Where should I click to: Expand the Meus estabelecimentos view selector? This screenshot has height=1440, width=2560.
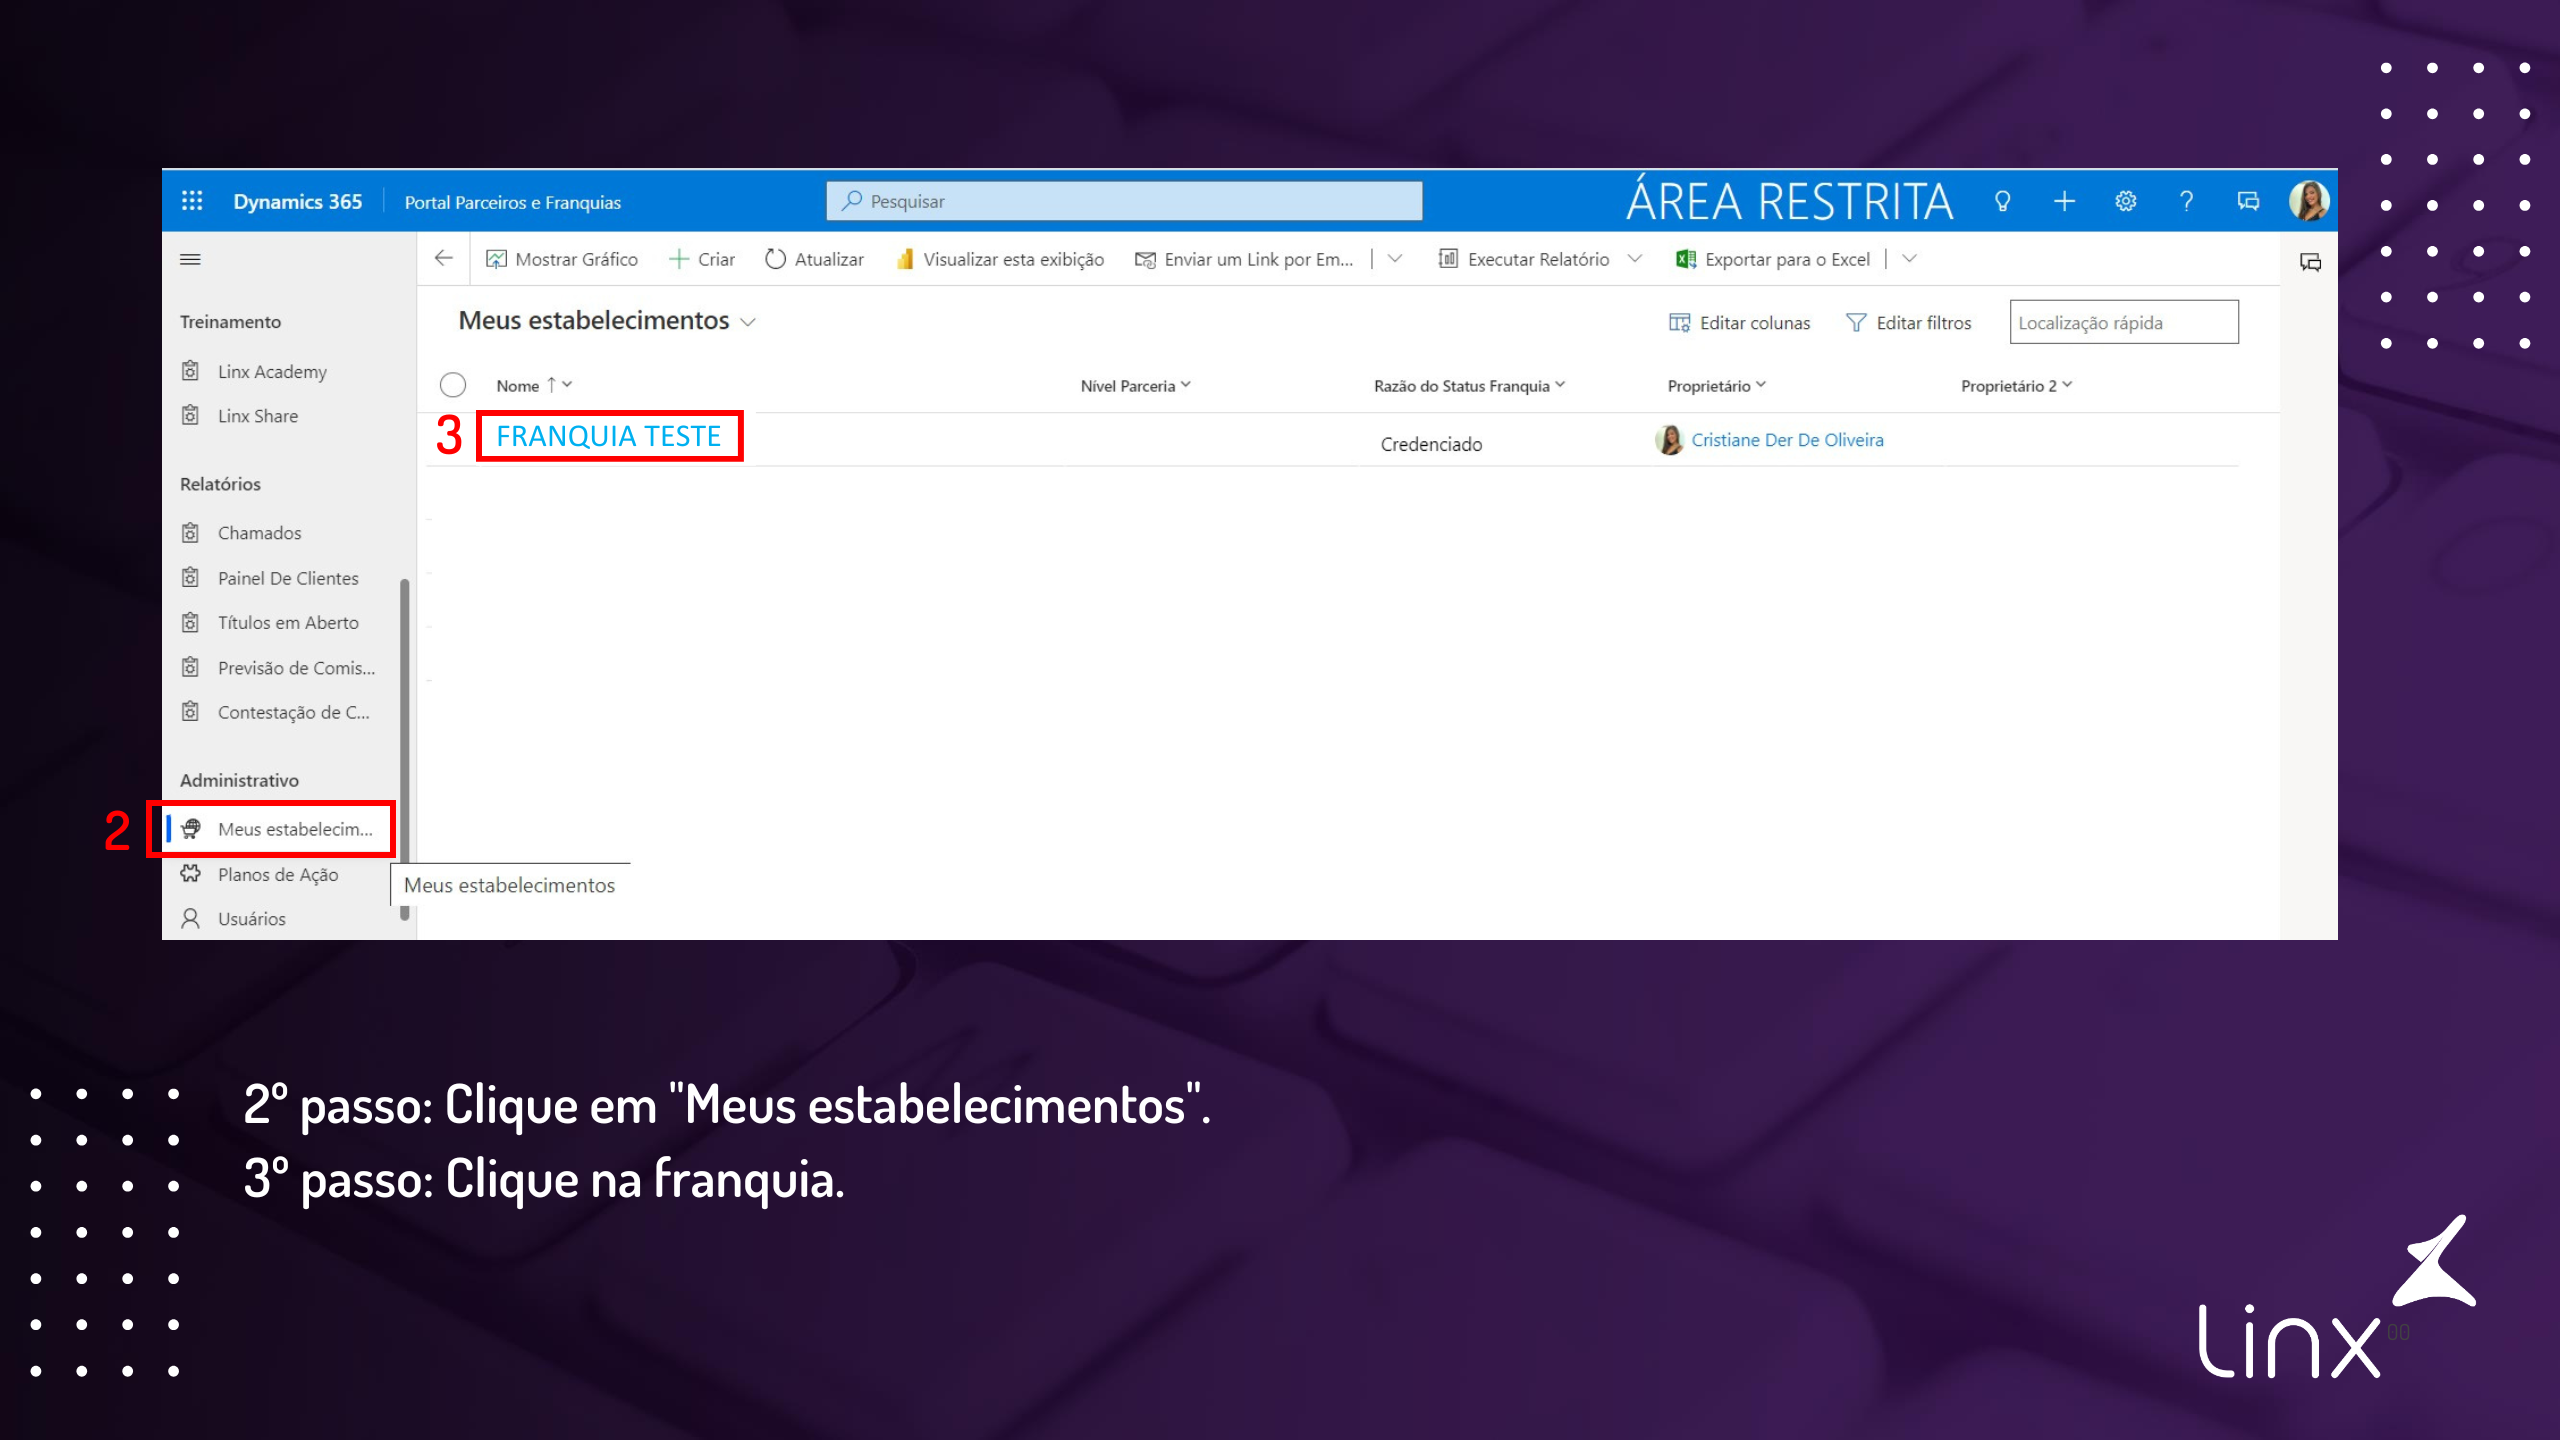point(748,322)
